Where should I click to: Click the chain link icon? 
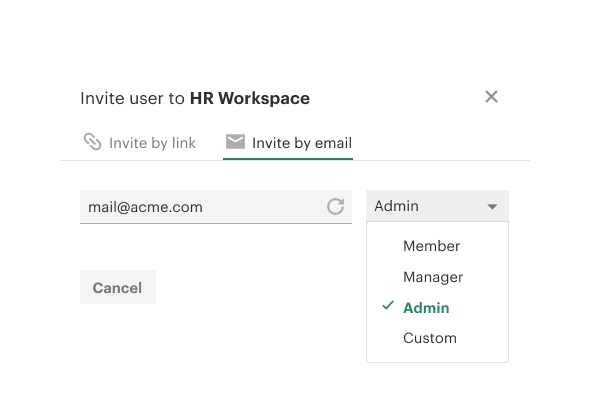tap(92, 142)
